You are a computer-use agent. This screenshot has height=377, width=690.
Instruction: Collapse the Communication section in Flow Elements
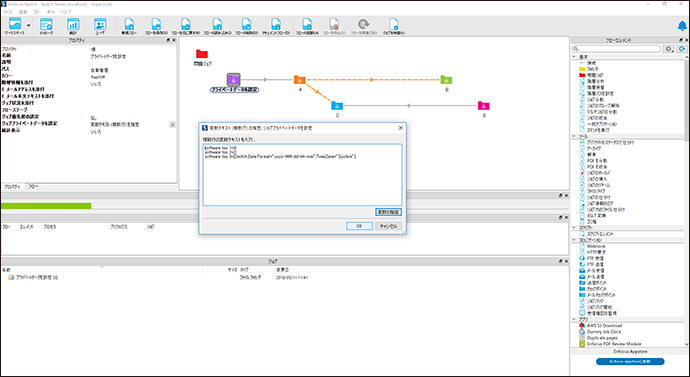(574, 240)
